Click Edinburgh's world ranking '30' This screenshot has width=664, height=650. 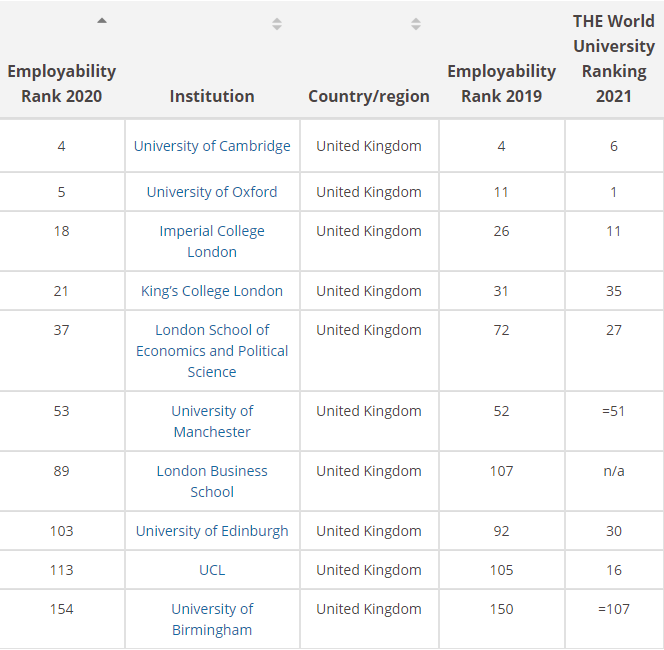[x=614, y=531]
